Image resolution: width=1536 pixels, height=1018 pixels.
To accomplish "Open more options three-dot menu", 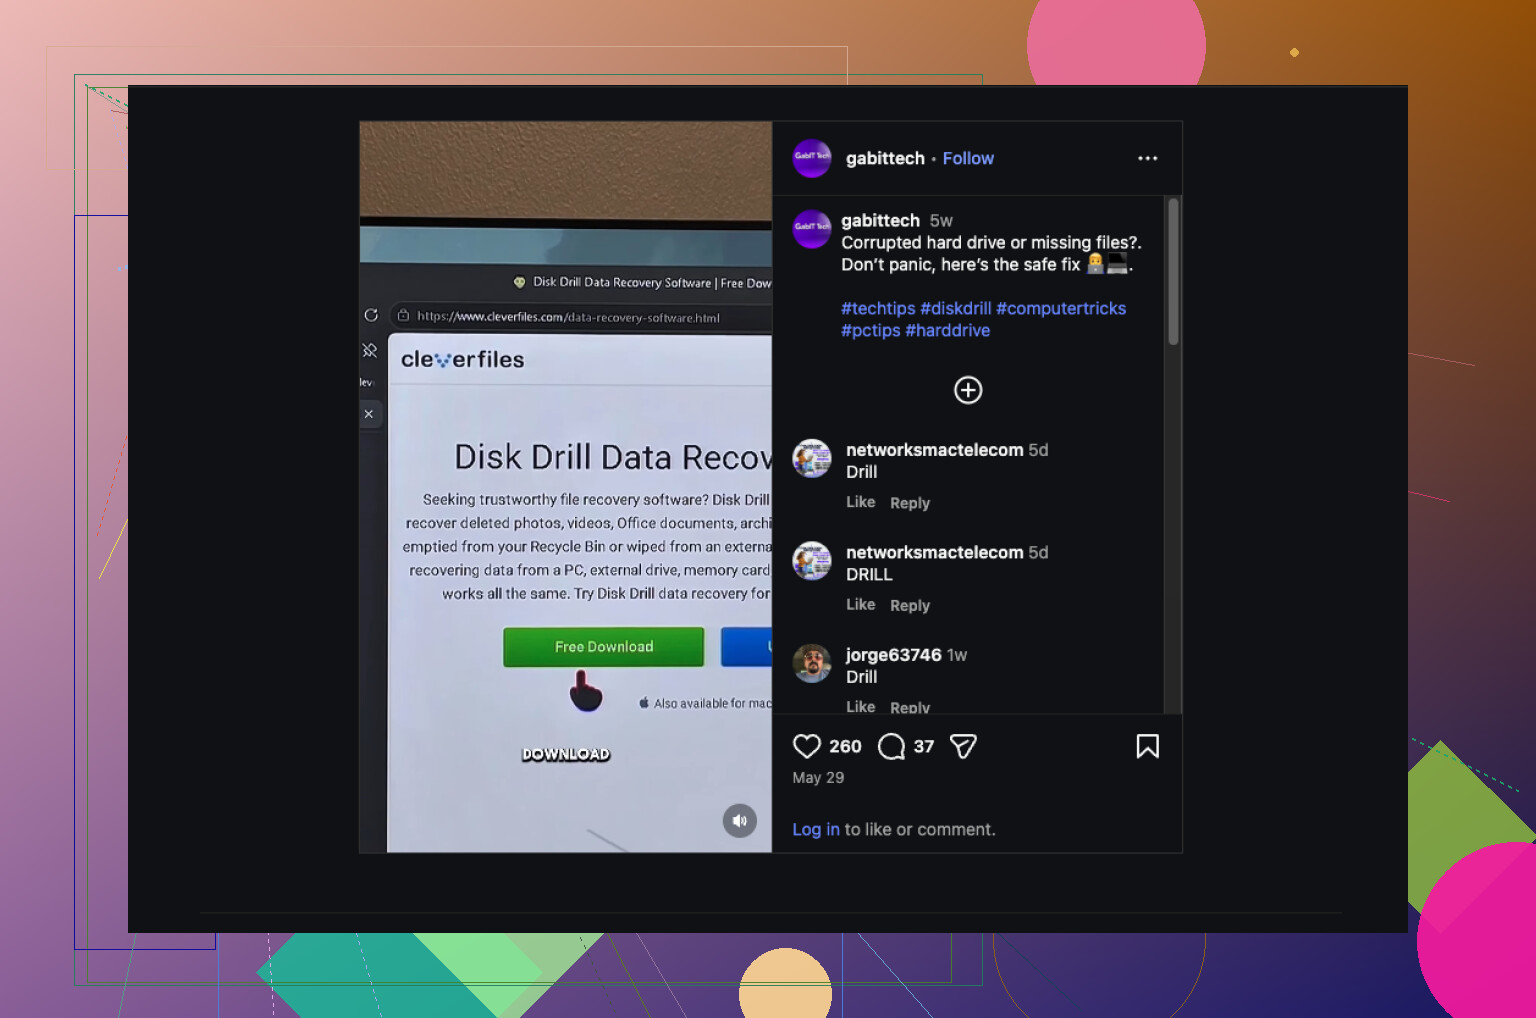I will tap(1147, 158).
